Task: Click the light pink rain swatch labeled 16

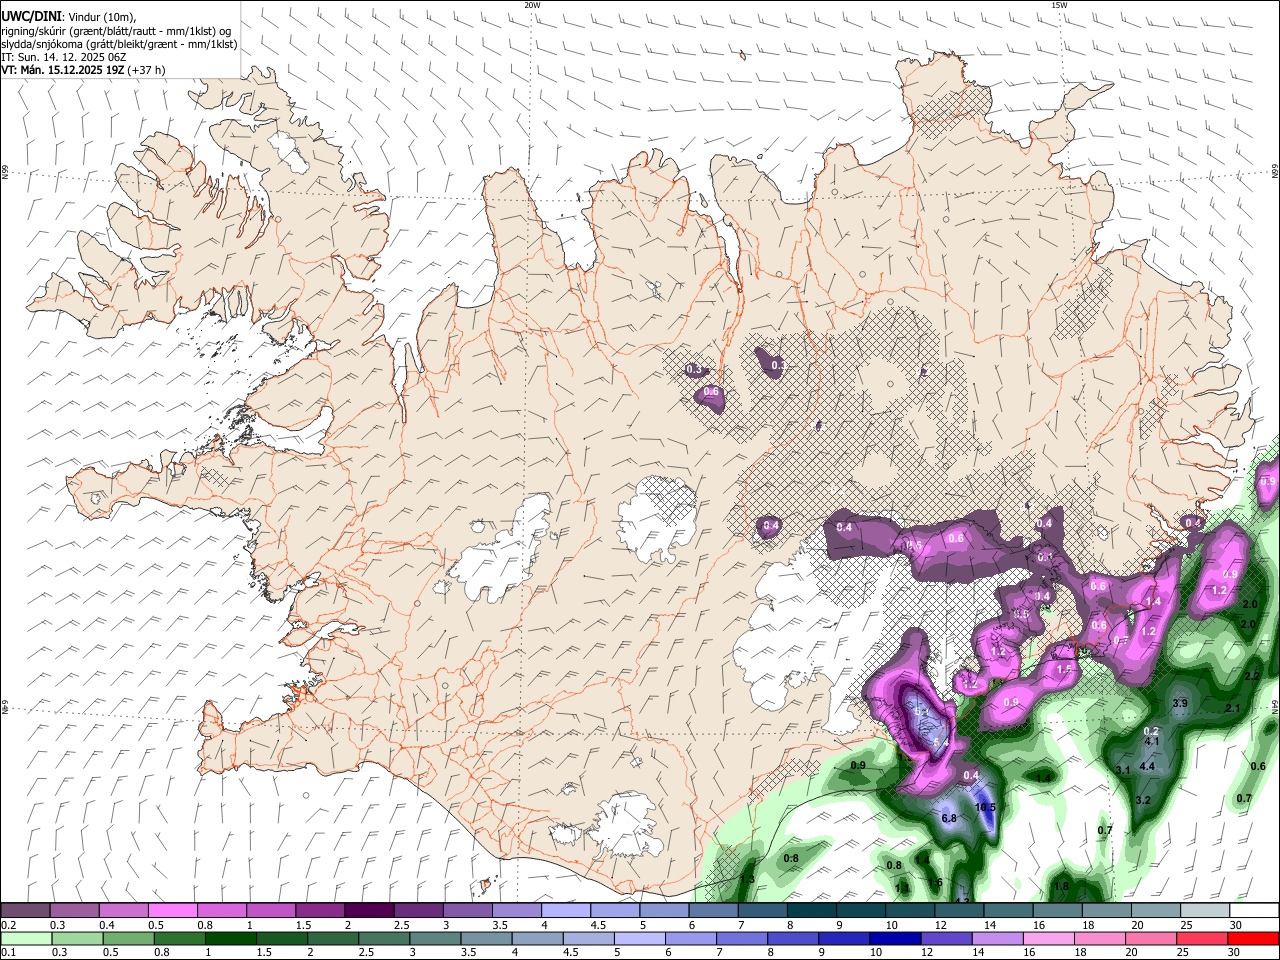Action: coord(1047,938)
